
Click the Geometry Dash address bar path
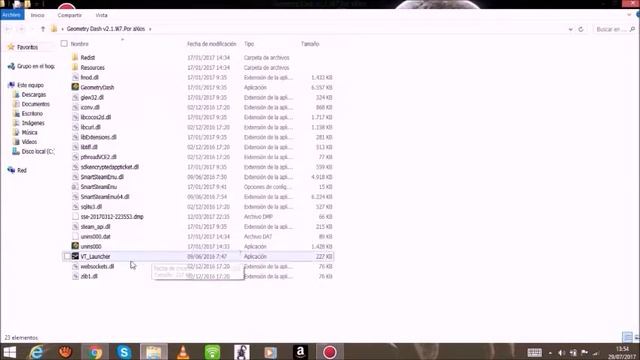[106, 29]
